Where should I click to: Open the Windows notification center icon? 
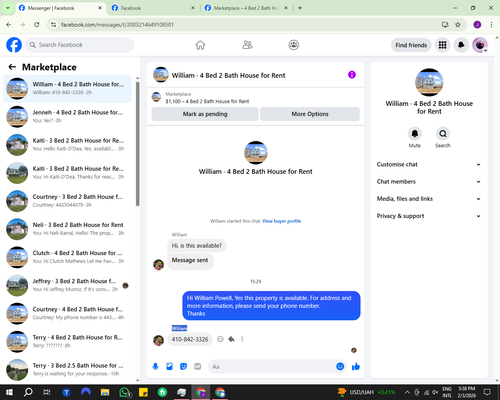pyautogui.click(x=487, y=392)
